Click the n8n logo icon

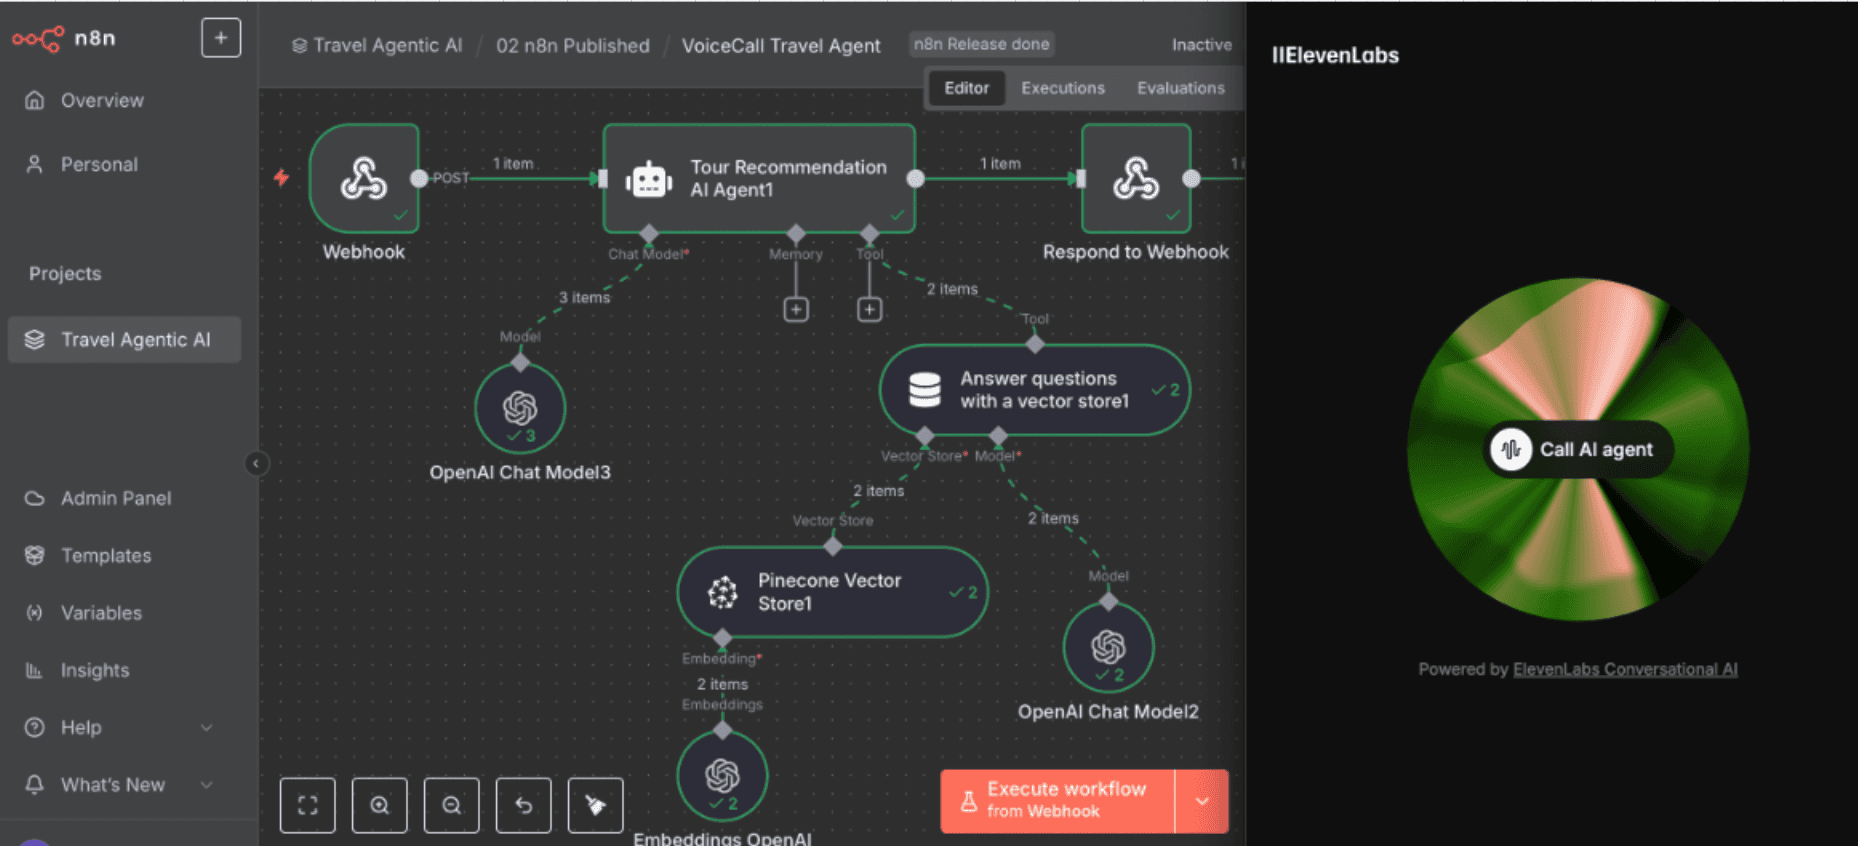click(38, 39)
